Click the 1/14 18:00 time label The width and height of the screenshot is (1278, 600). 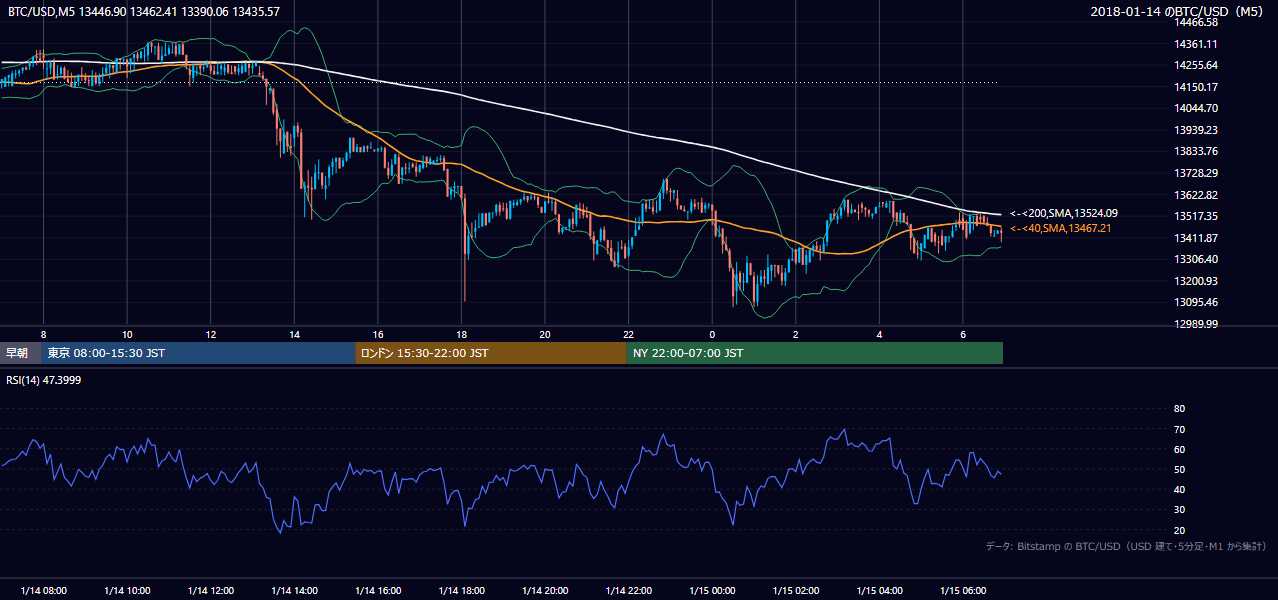click(x=461, y=590)
